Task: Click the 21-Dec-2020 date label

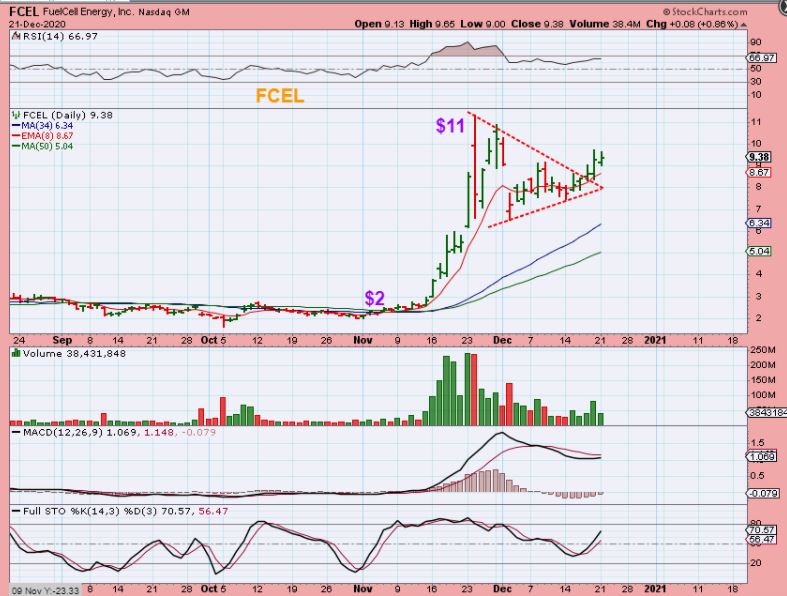Action: [x=38, y=24]
